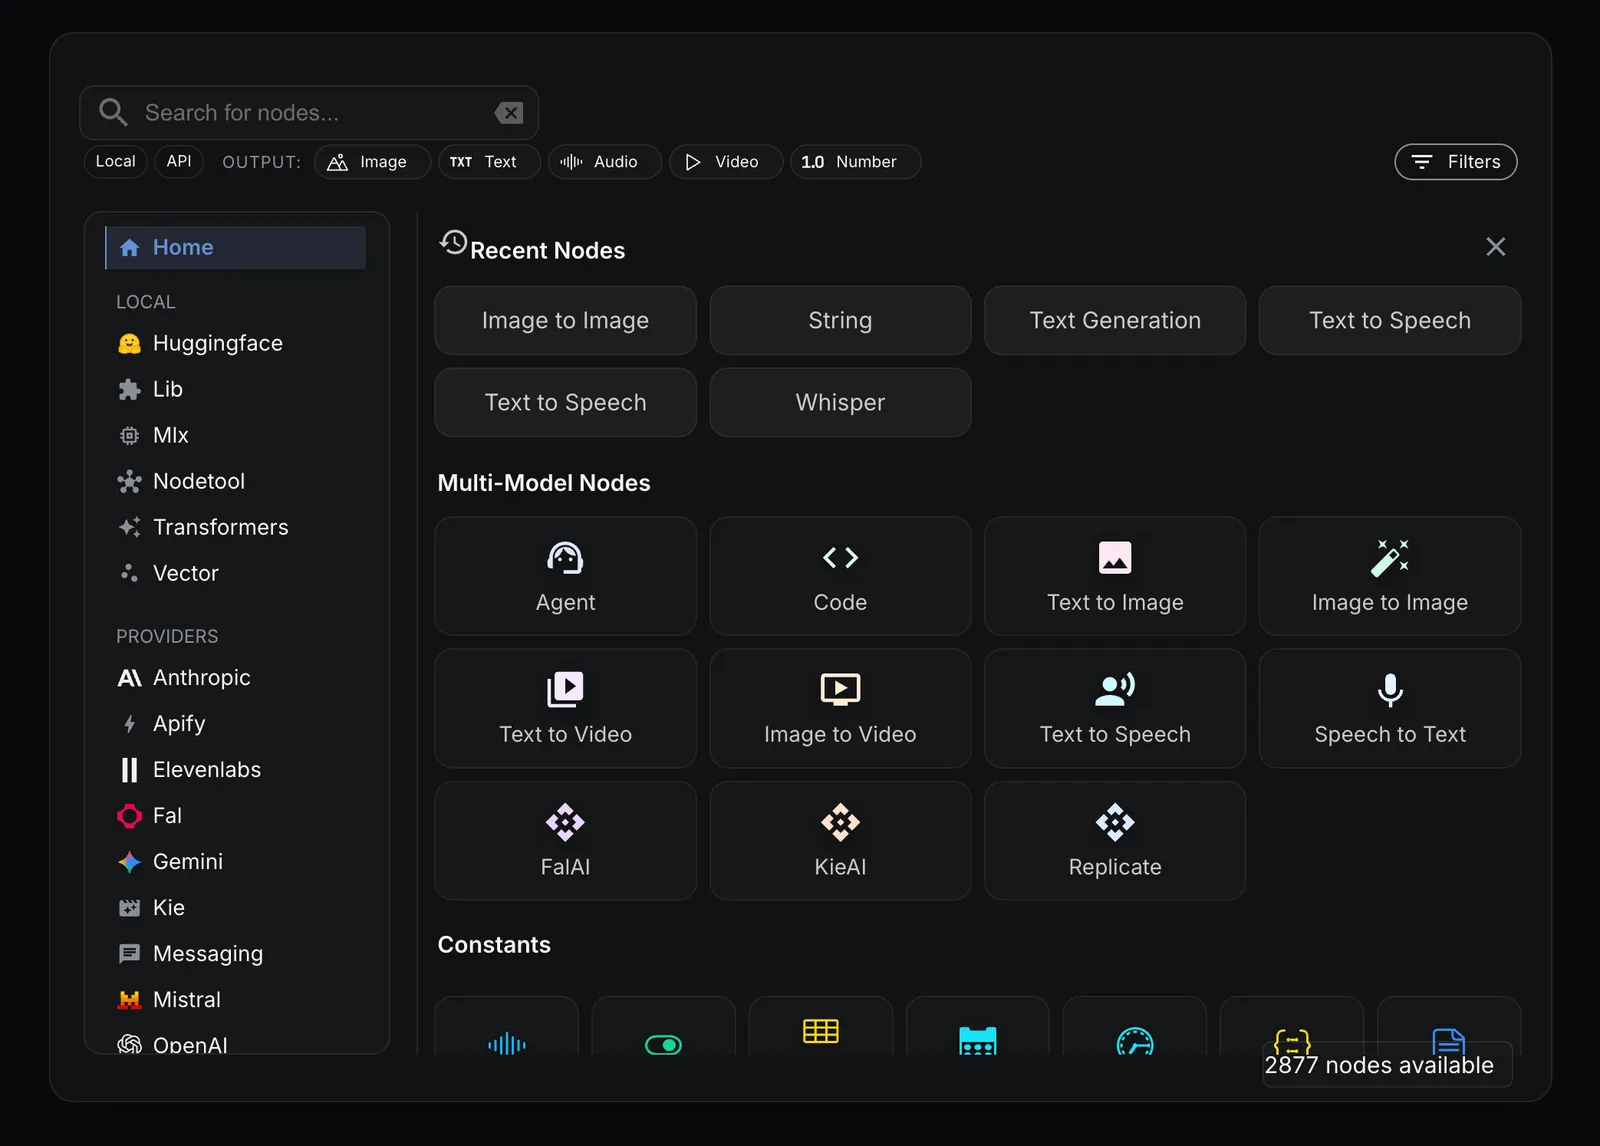The width and height of the screenshot is (1600, 1146).
Task: Click the Agent headset icon
Action: [x=565, y=557]
